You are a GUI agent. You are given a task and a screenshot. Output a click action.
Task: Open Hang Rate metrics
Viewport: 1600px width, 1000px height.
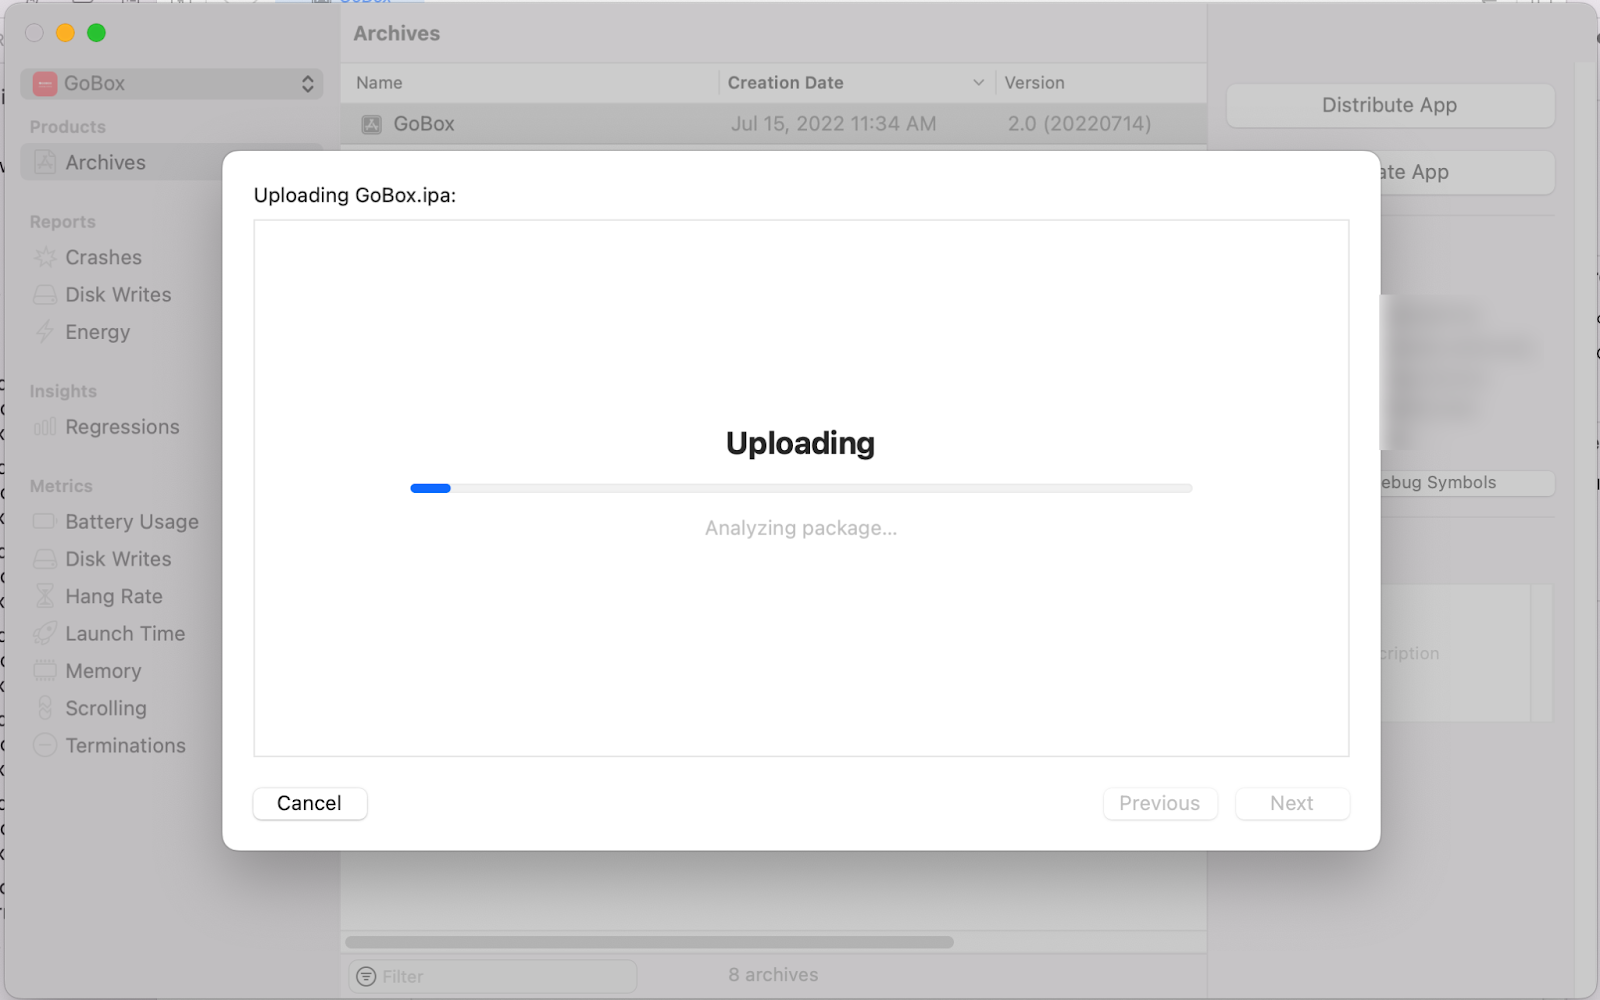[x=114, y=596]
